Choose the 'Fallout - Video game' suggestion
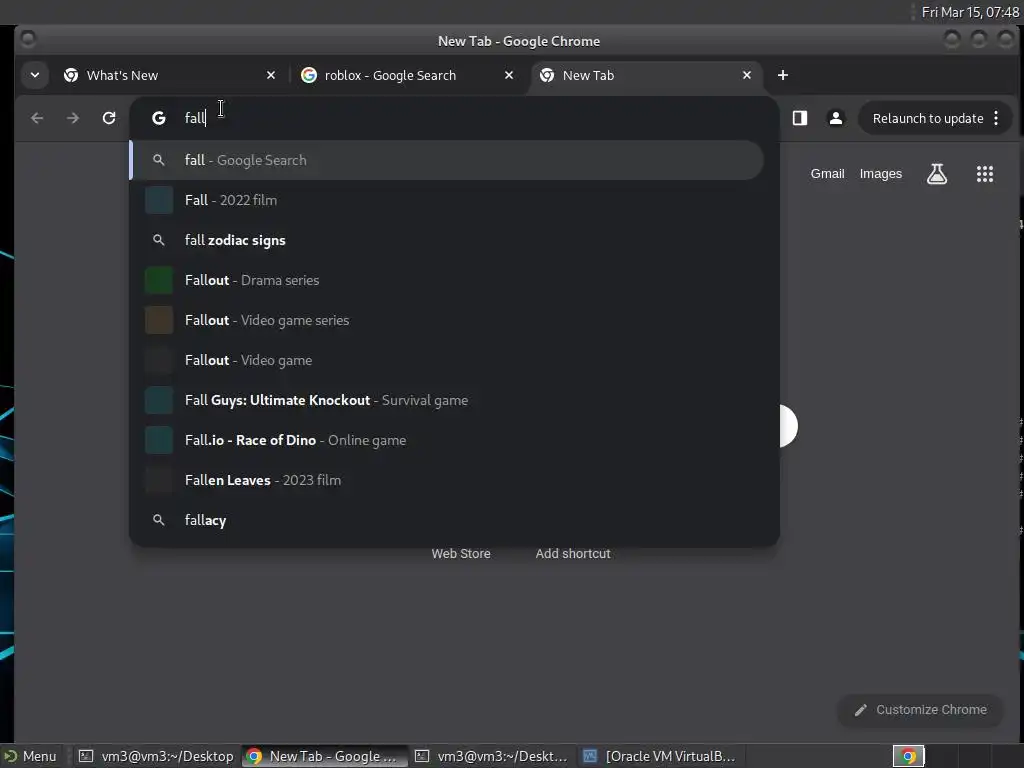This screenshot has height=768, width=1024. click(x=447, y=360)
